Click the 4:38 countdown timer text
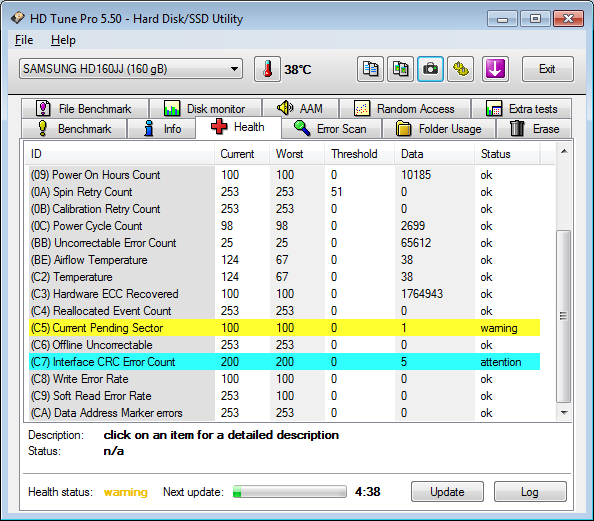Image resolution: width=594 pixels, height=521 pixels. click(367, 492)
